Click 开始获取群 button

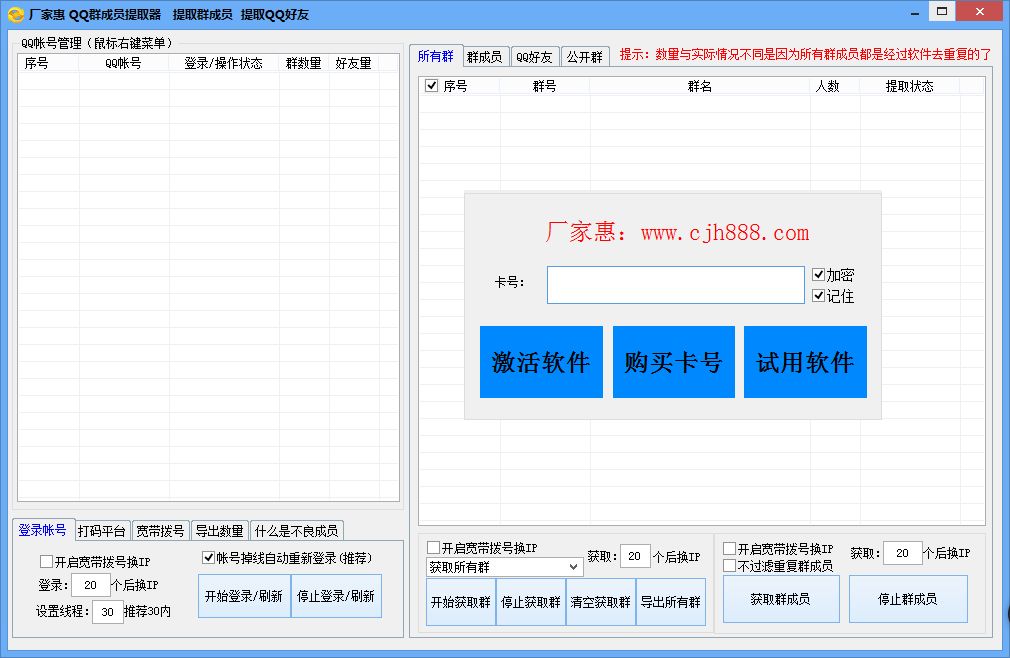coord(461,602)
